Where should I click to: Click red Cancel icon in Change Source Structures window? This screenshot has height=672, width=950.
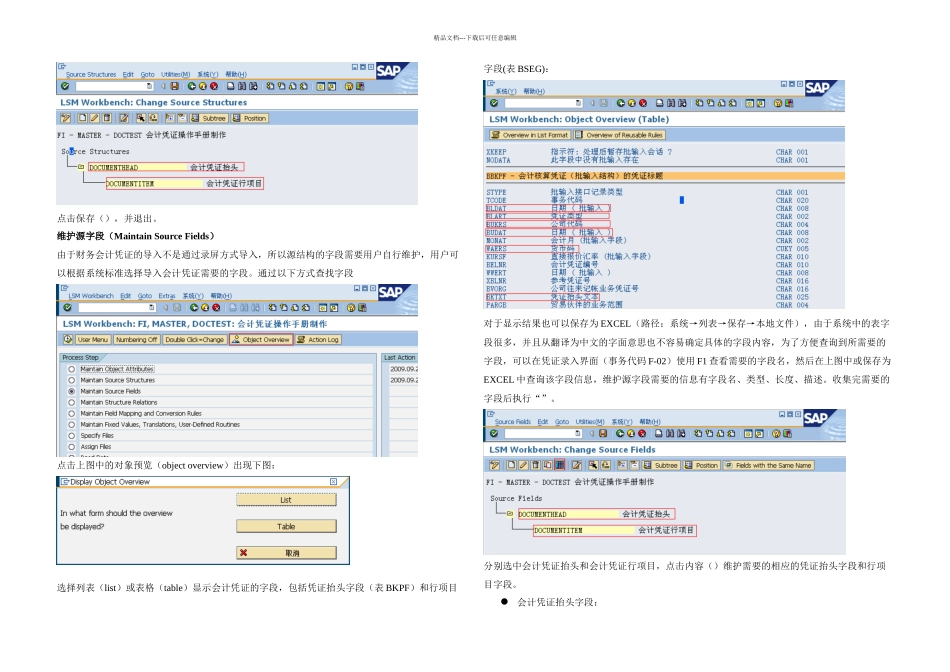(214, 86)
